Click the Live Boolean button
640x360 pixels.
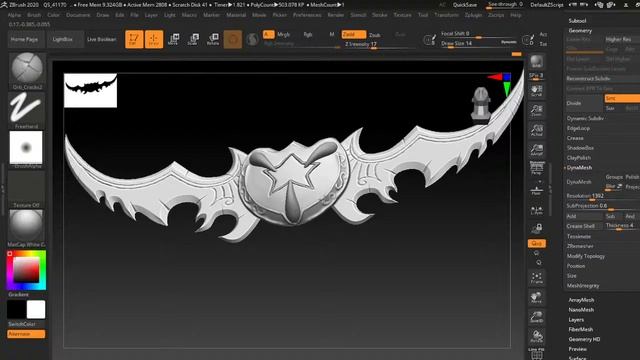pyautogui.click(x=102, y=40)
